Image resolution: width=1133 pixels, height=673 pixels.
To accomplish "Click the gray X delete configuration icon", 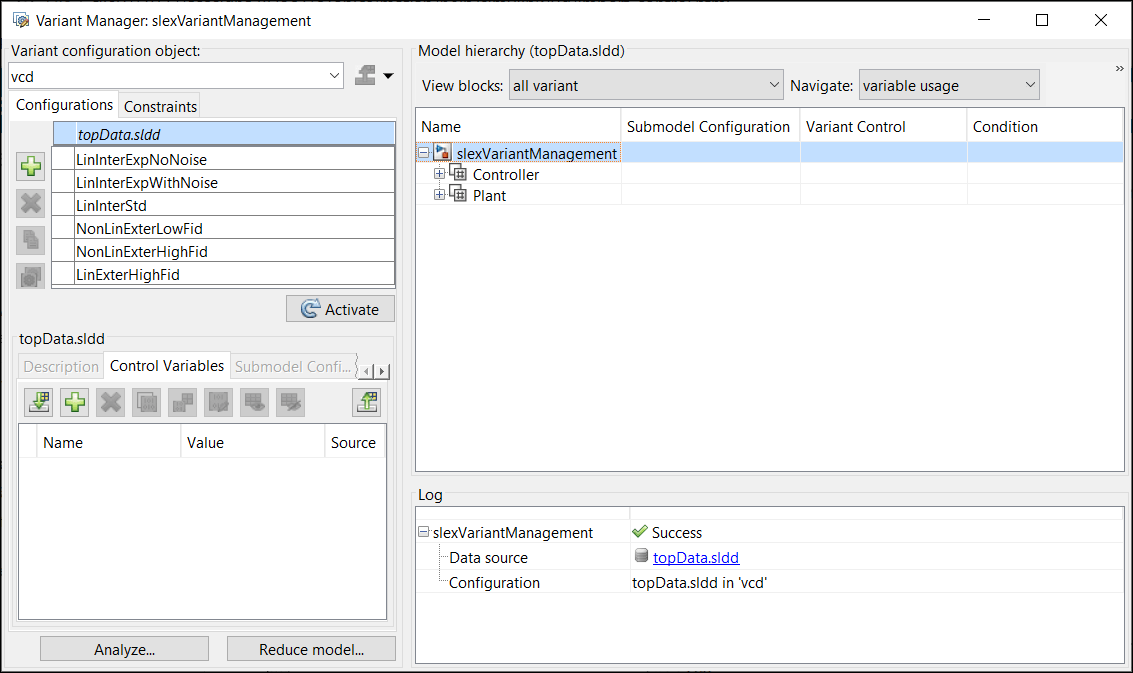I will [30, 203].
